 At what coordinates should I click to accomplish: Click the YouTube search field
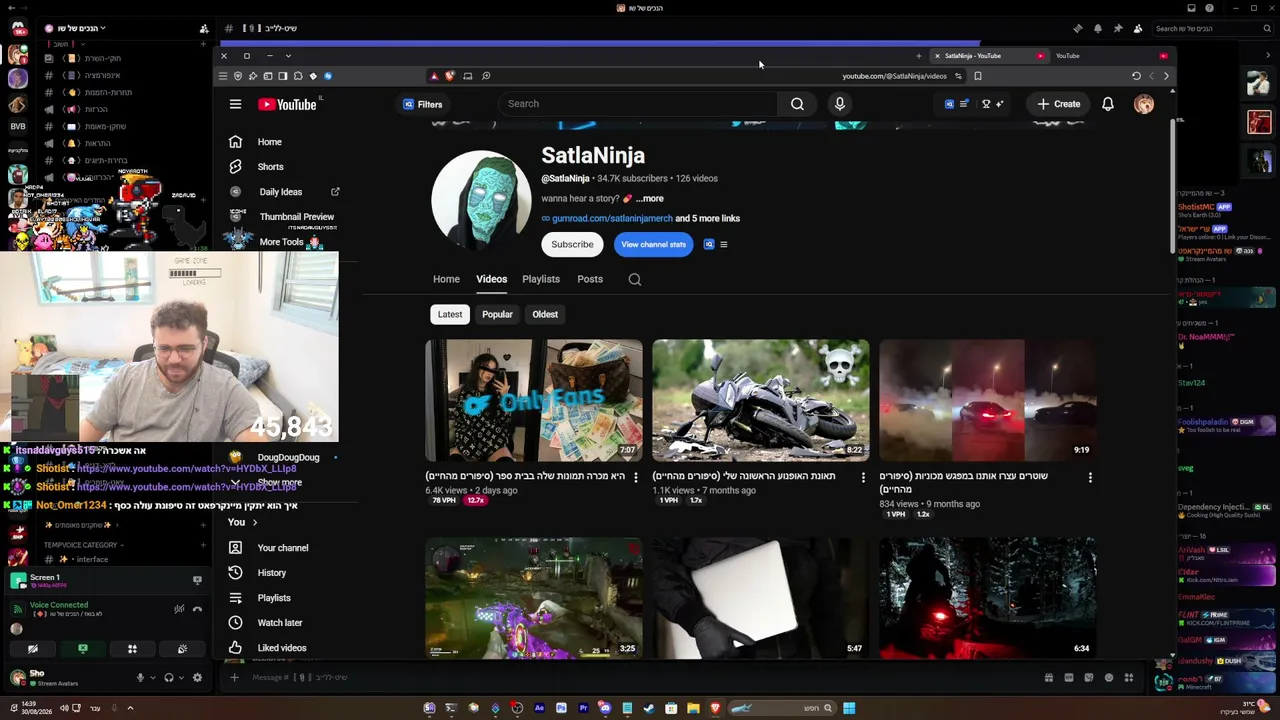[x=640, y=104]
